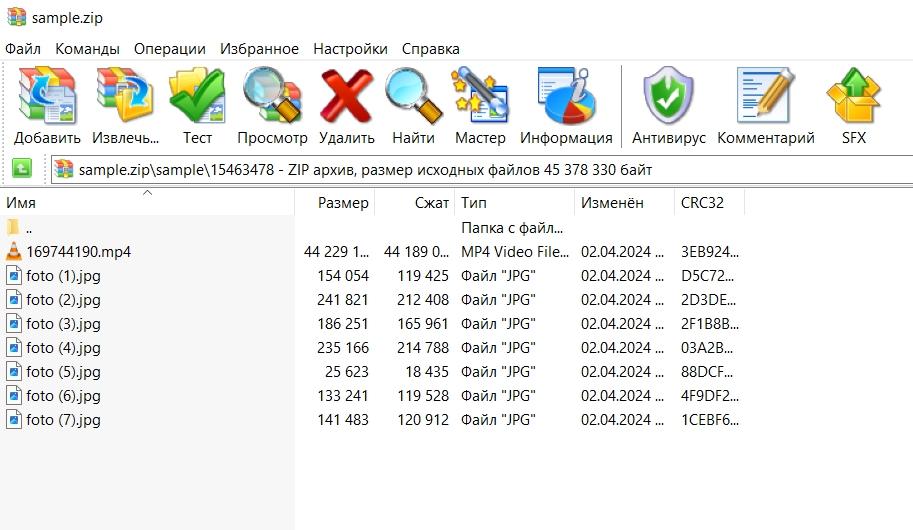Show archive Информация (Info) icon
913x530 pixels.
pyautogui.click(x=566, y=97)
